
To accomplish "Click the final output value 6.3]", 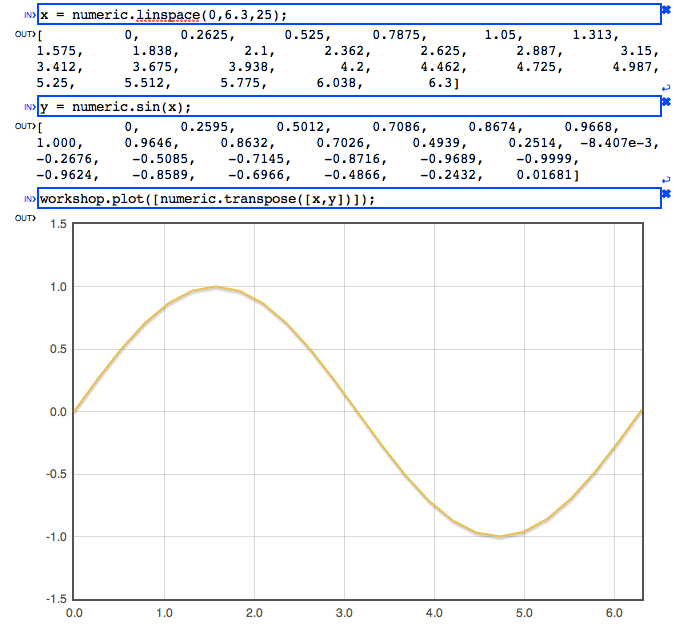I will (x=444, y=83).
